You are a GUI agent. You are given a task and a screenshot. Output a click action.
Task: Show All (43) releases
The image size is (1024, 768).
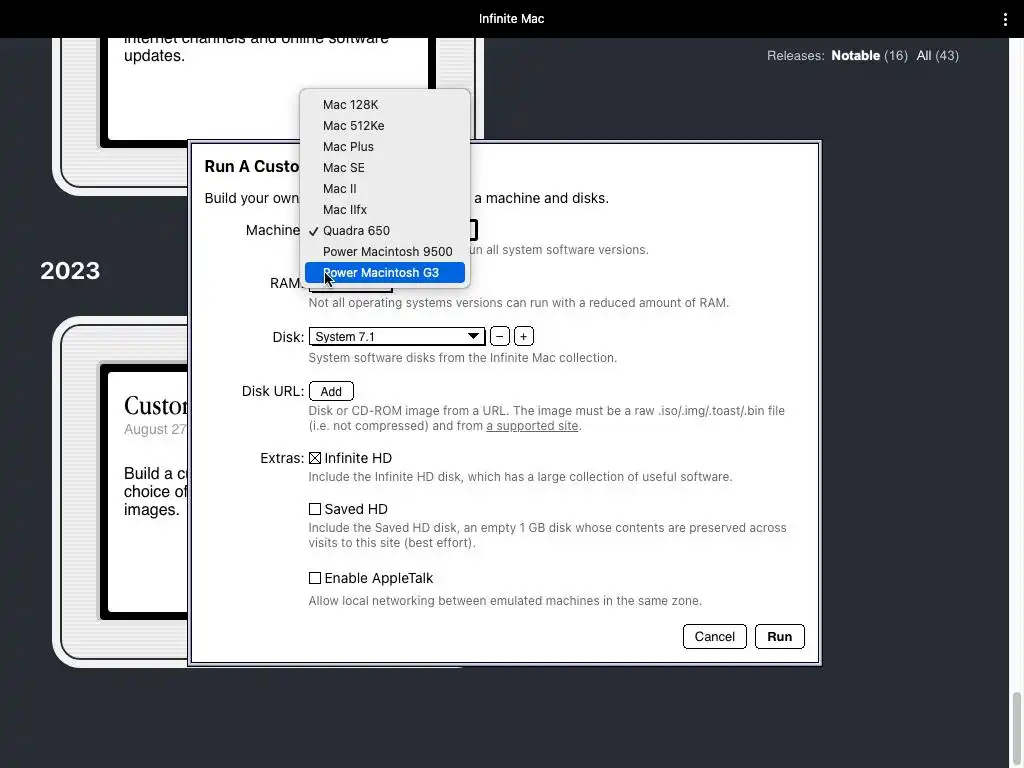point(937,56)
